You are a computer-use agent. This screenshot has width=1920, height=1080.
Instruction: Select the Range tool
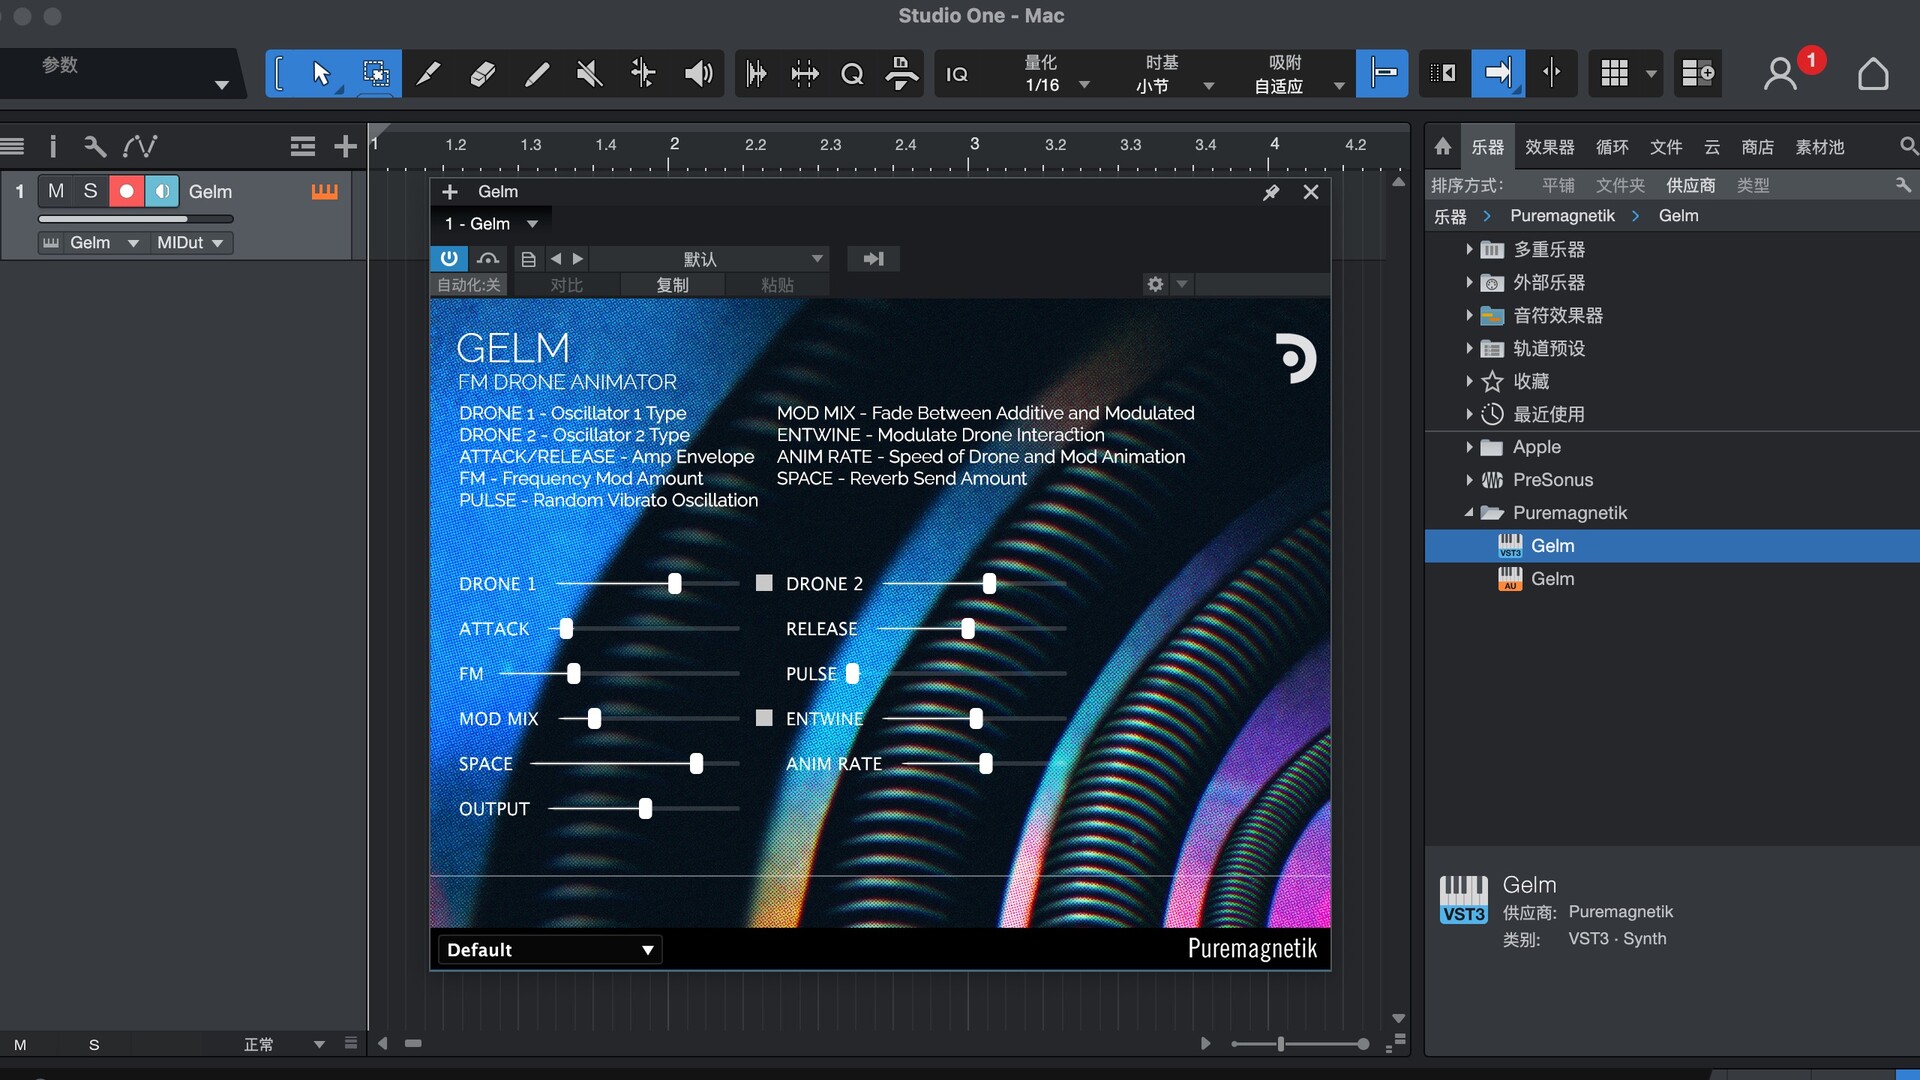coord(375,73)
